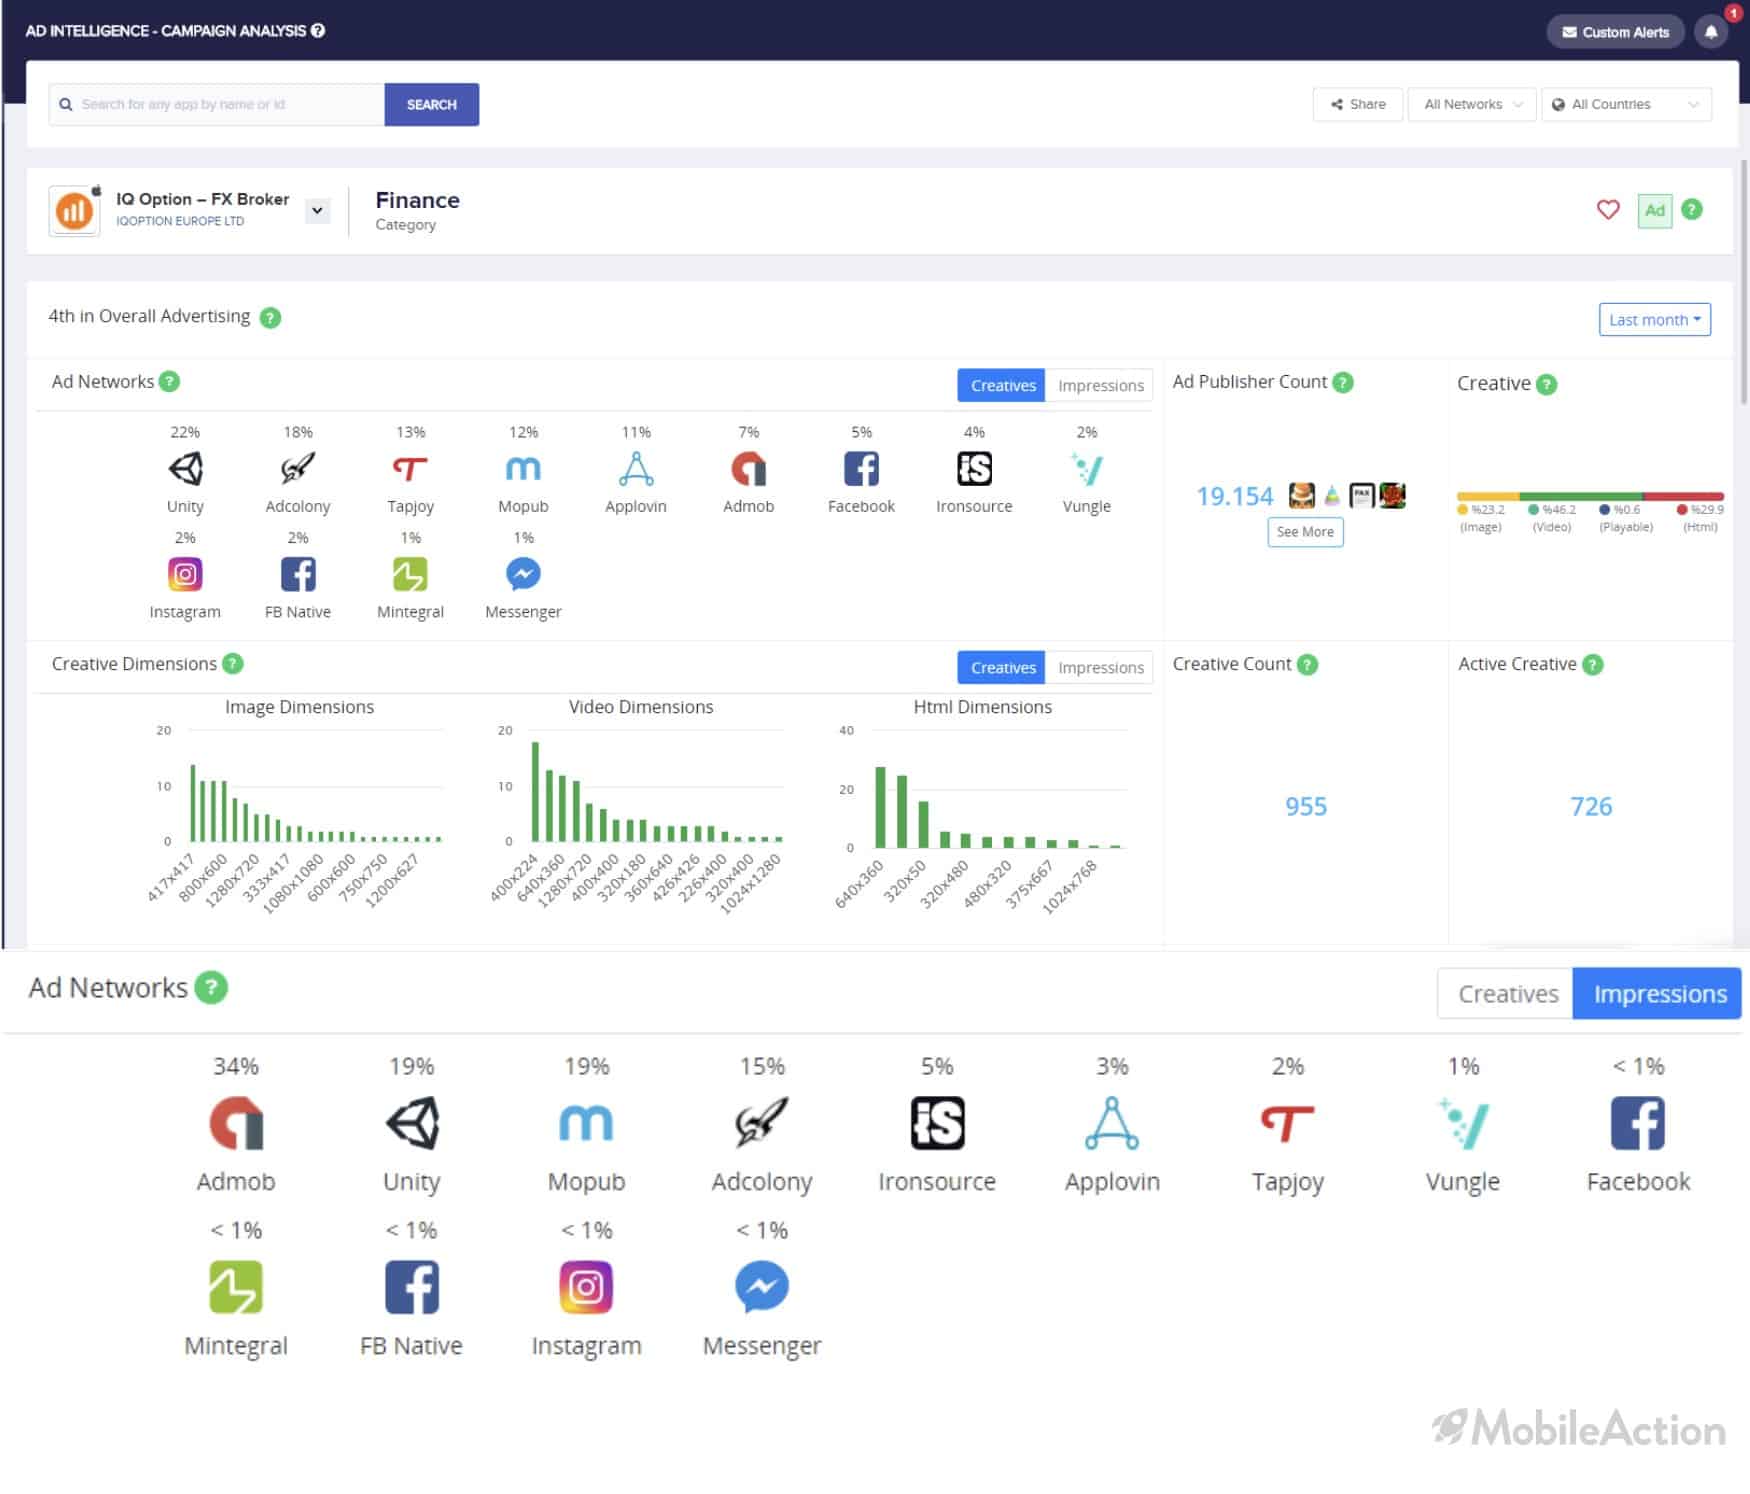Toggle the green Ad badge
1750x1494 pixels.
pyautogui.click(x=1655, y=210)
